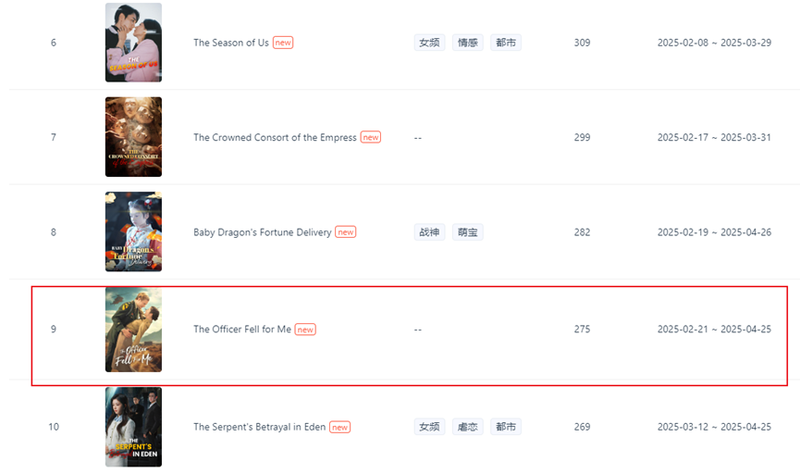Click The Serpent's Betrayal in Eden poster
800x474 pixels.
[133, 427]
